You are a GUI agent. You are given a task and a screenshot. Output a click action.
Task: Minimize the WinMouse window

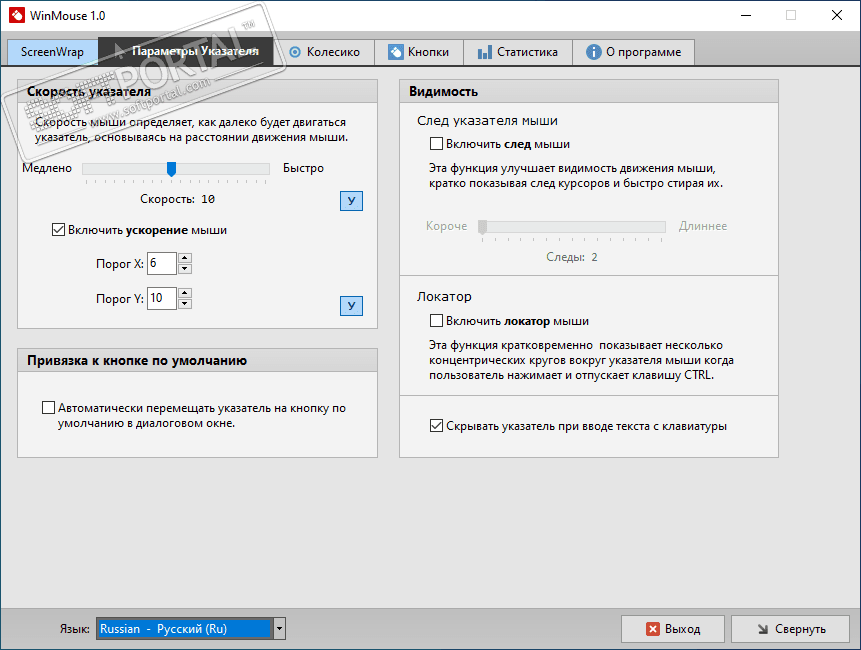click(746, 15)
